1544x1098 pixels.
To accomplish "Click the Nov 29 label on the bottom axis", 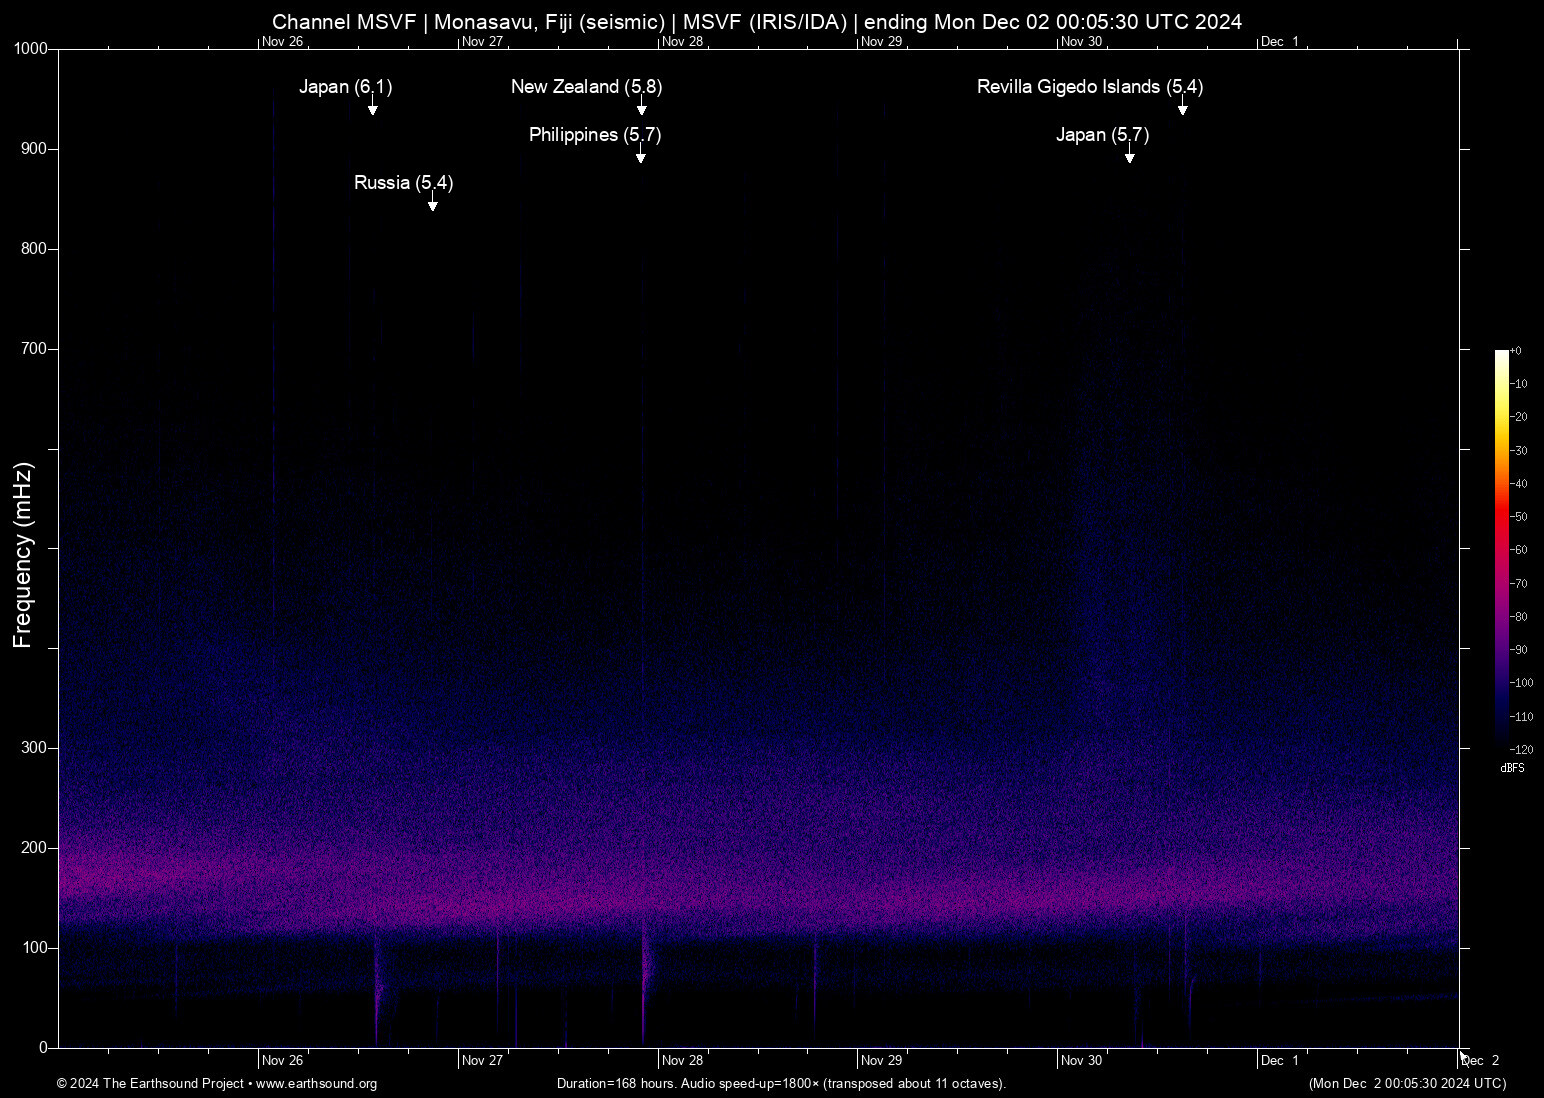I will tap(881, 1061).
